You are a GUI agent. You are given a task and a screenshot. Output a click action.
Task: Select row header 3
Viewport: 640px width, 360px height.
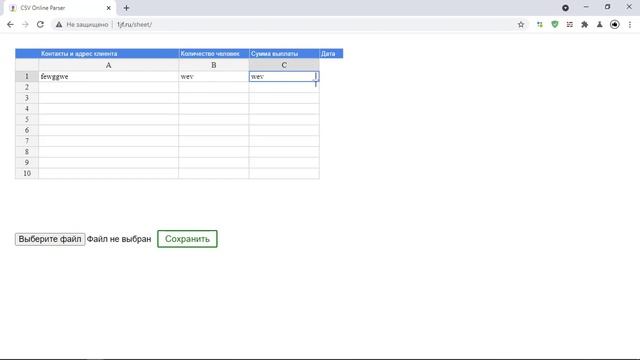pos(27,98)
